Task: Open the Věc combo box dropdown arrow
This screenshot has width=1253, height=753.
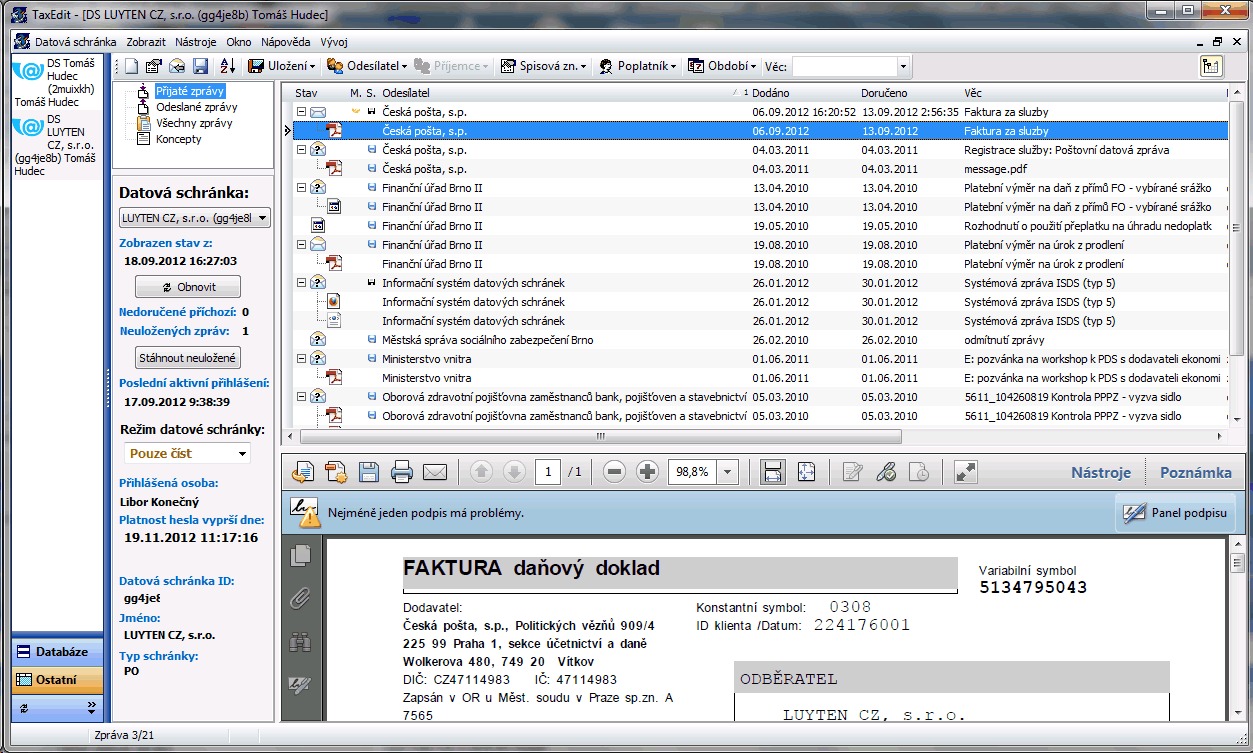Action: (x=903, y=67)
